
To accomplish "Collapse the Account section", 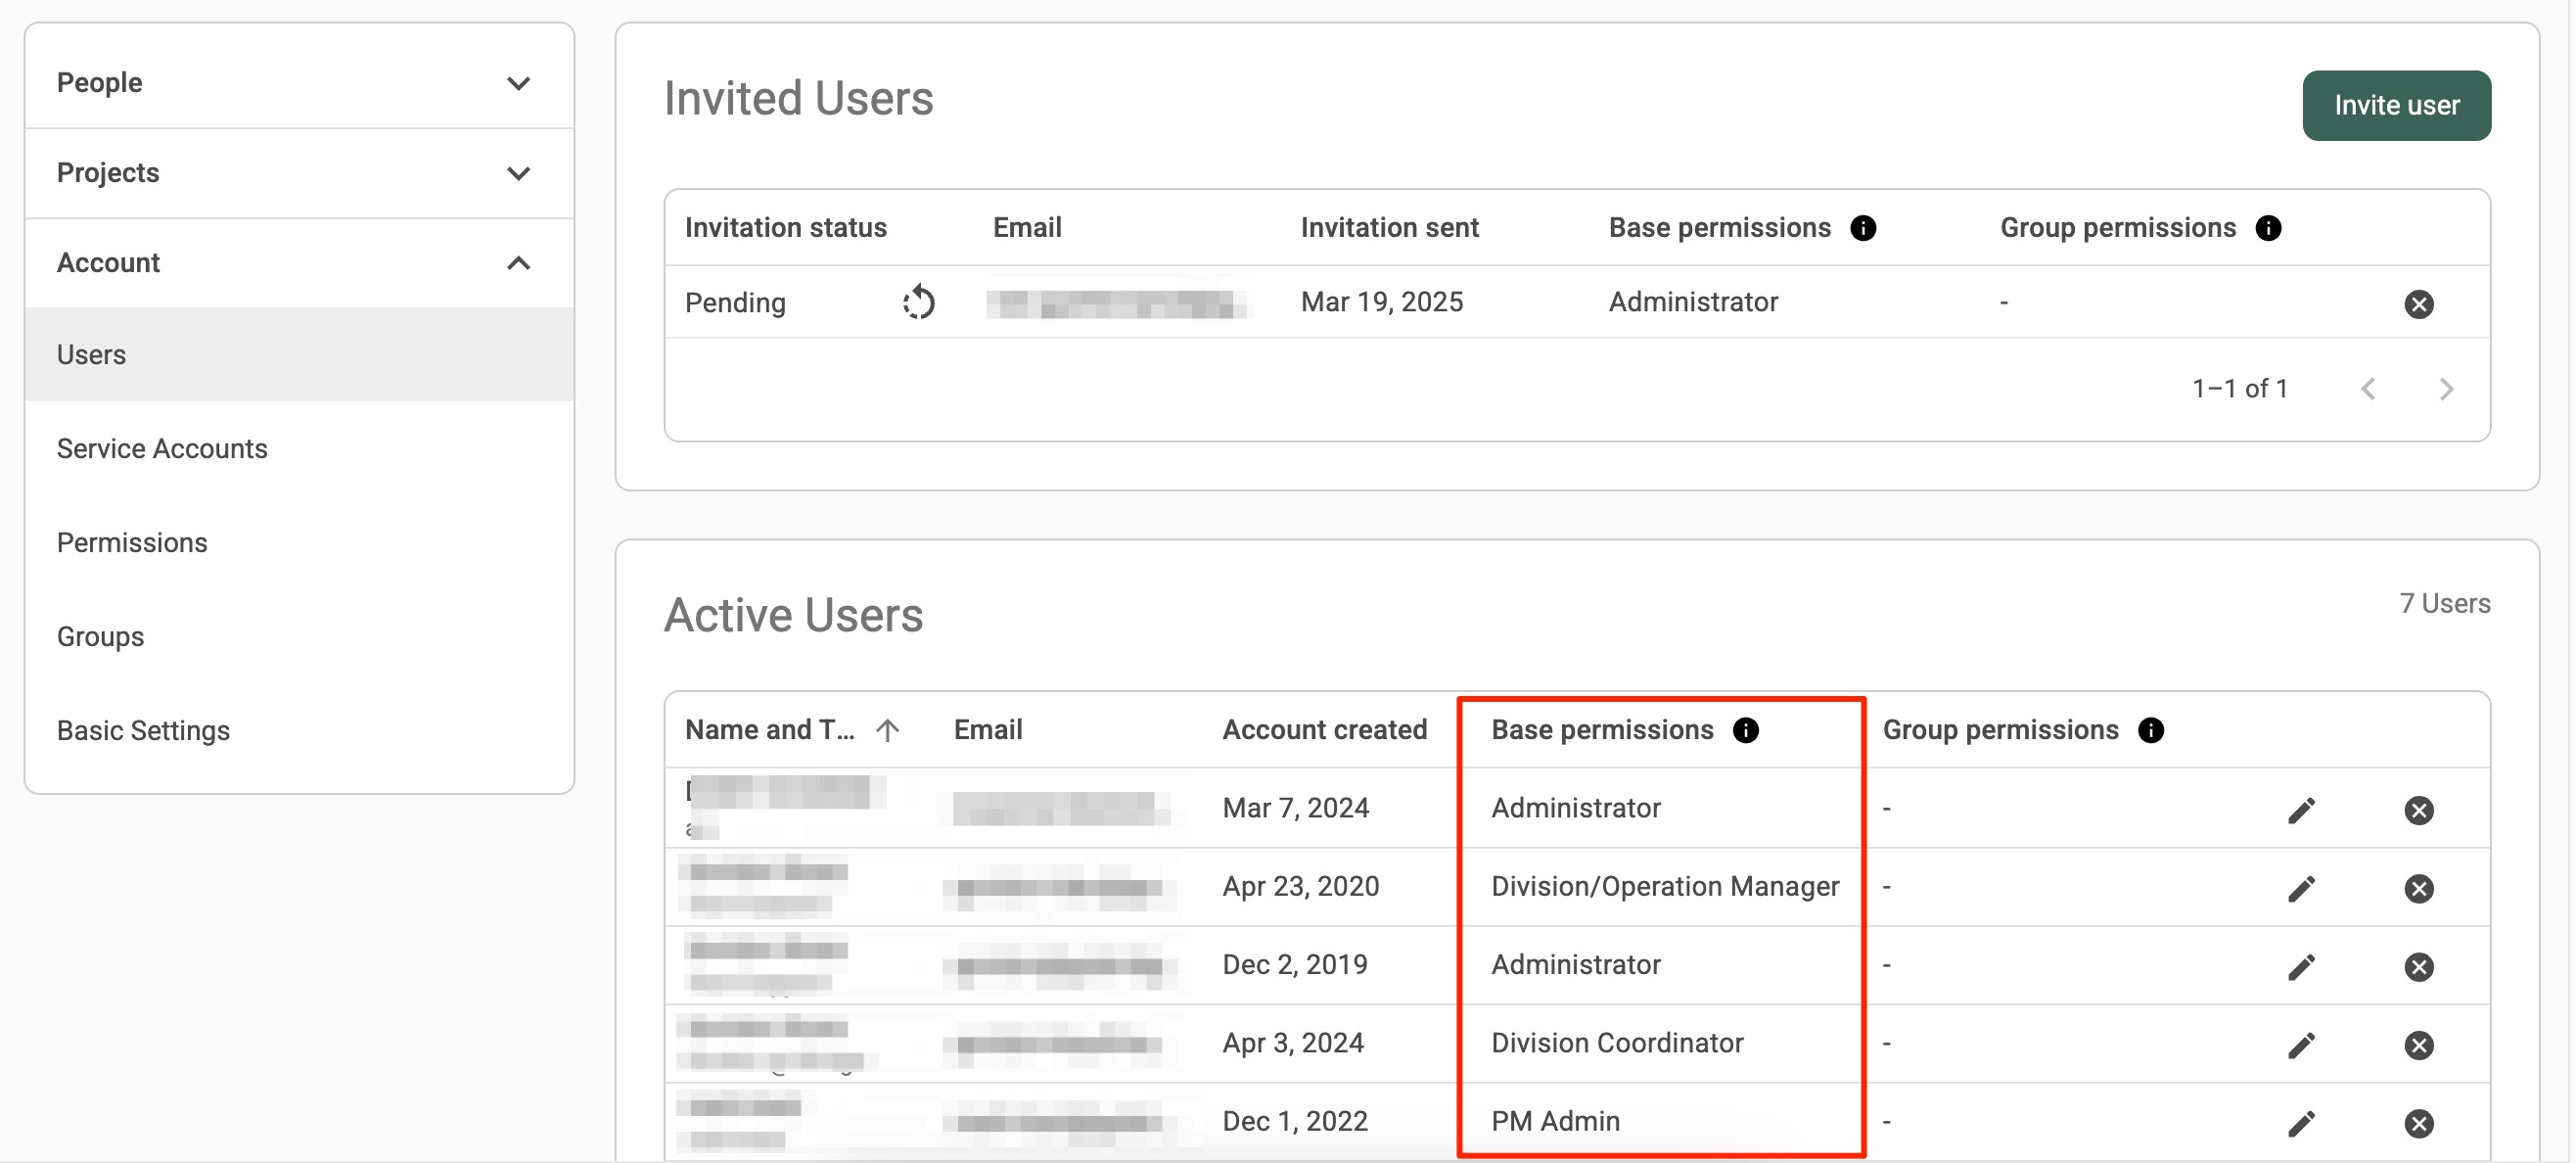I will click(x=299, y=262).
